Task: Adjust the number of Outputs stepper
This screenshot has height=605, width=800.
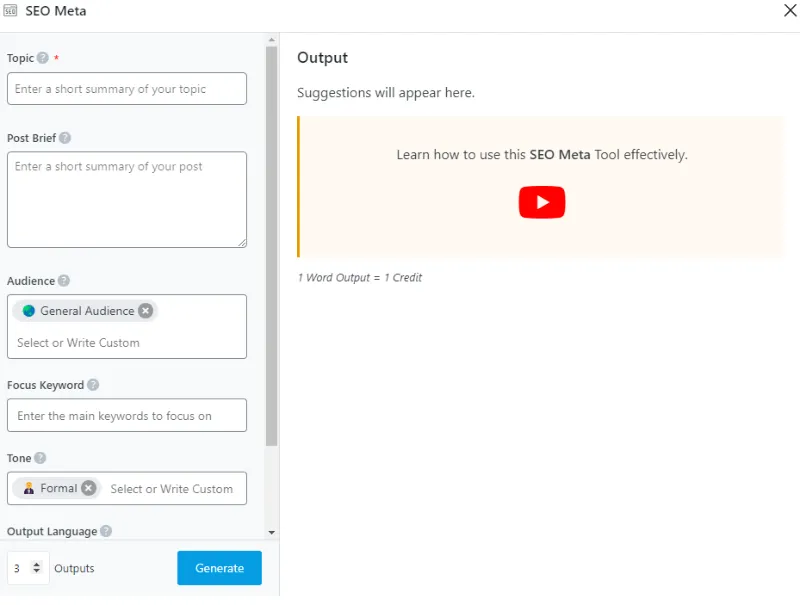Action: pyautogui.click(x=37, y=568)
